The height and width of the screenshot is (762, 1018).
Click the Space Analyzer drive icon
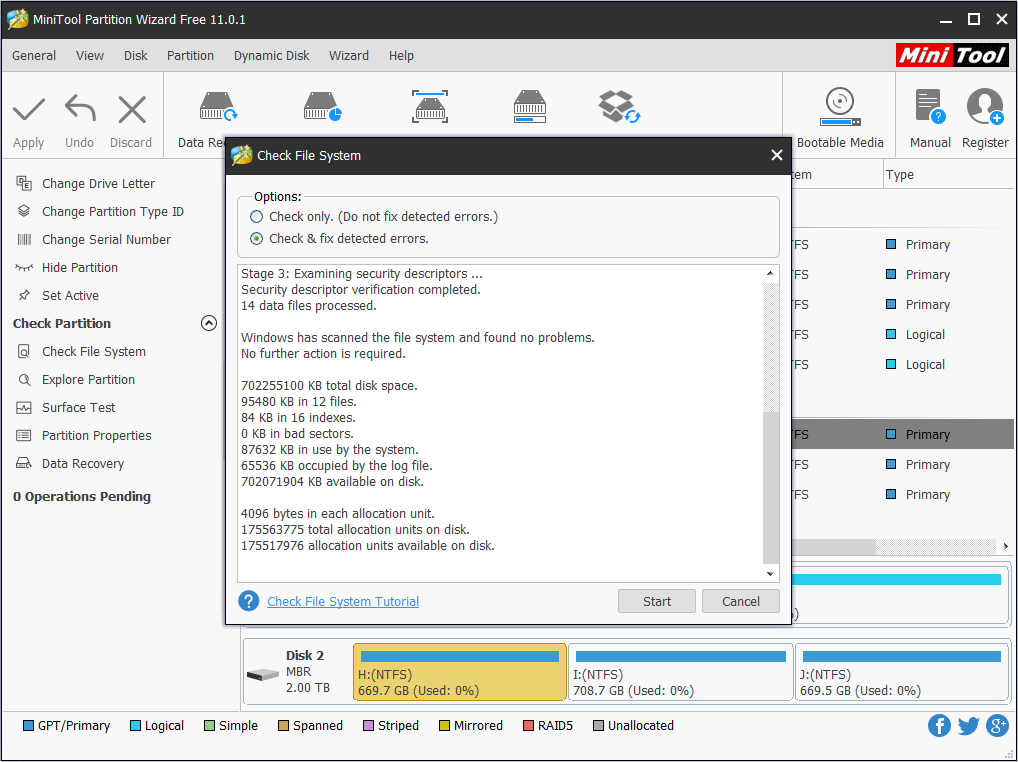coord(530,106)
